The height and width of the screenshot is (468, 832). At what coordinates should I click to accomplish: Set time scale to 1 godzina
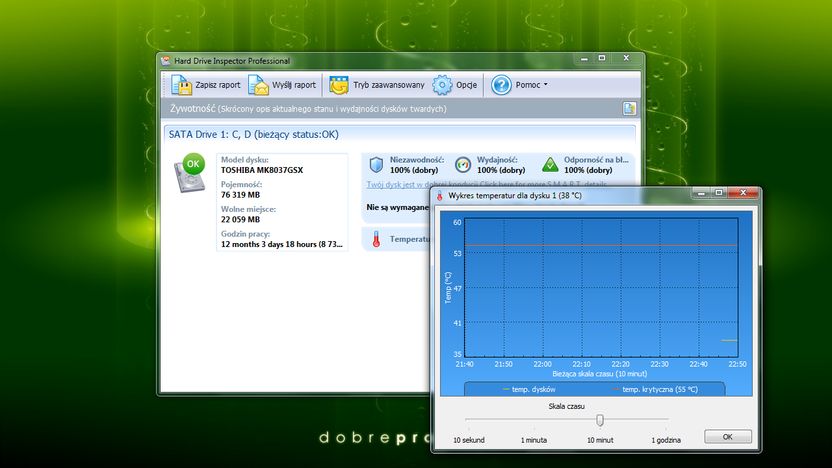pos(666,440)
